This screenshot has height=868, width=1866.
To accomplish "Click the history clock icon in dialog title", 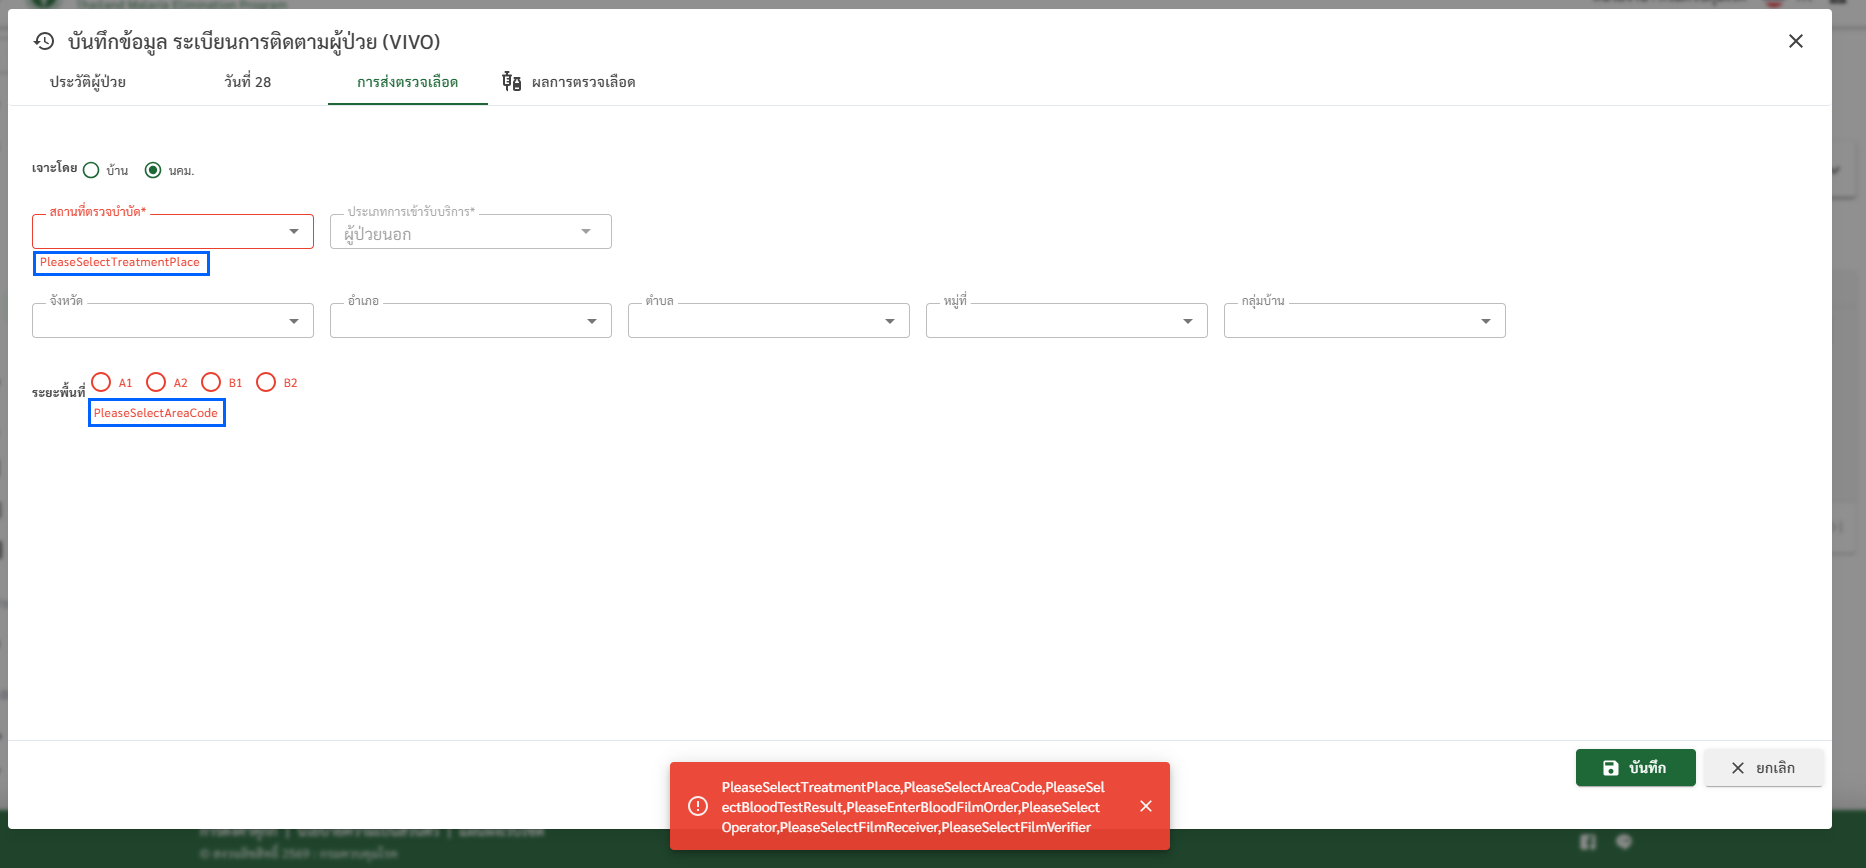I will (44, 41).
